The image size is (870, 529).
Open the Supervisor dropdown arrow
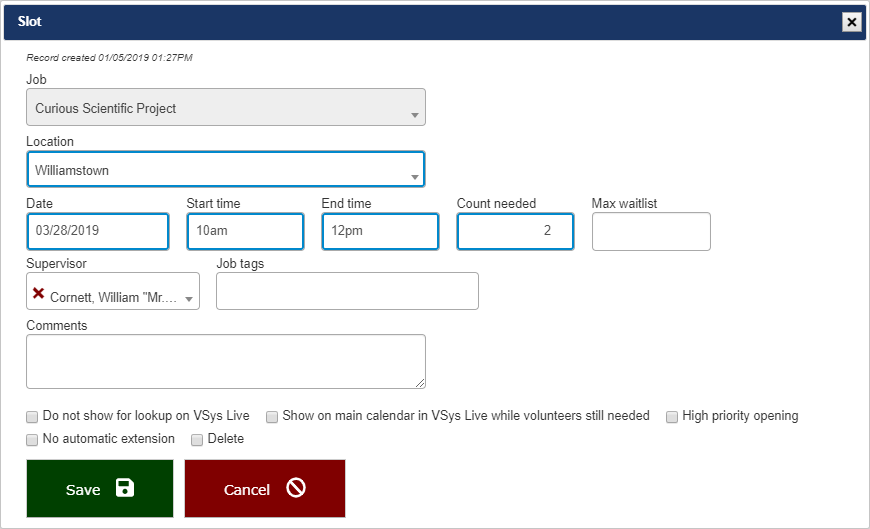pos(188,299)
